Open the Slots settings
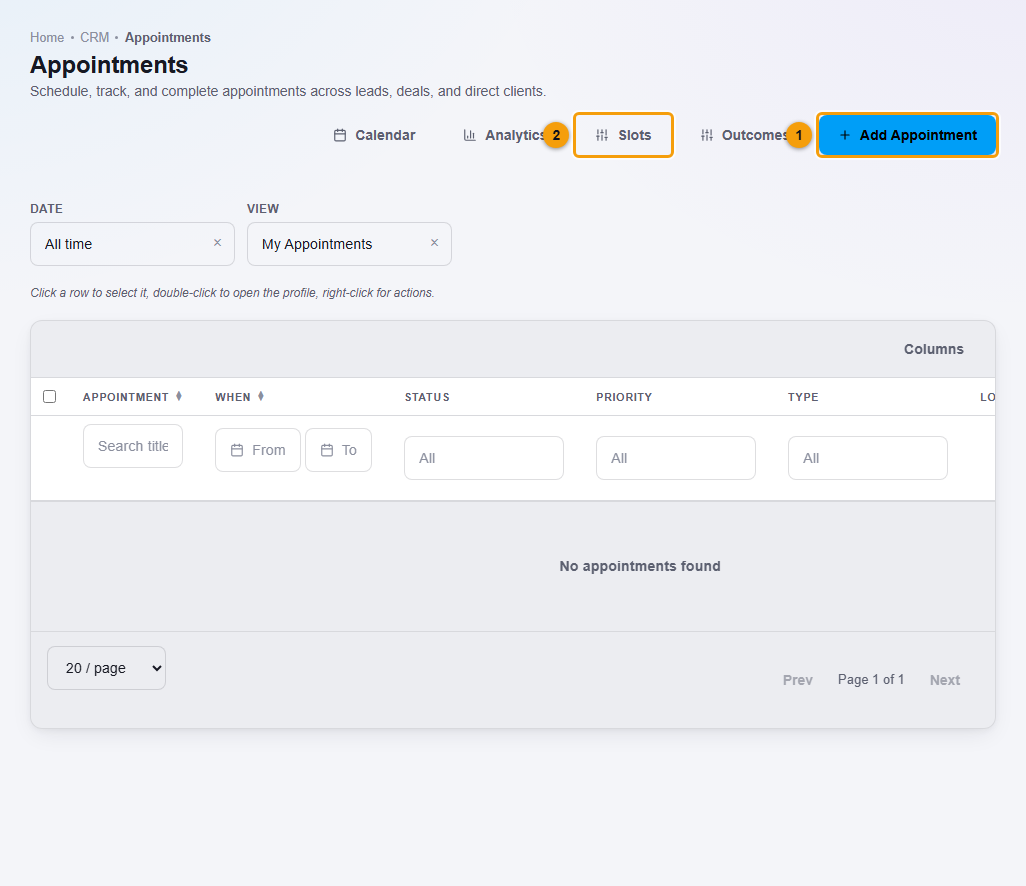1026x886 pixels. (623, 135)
